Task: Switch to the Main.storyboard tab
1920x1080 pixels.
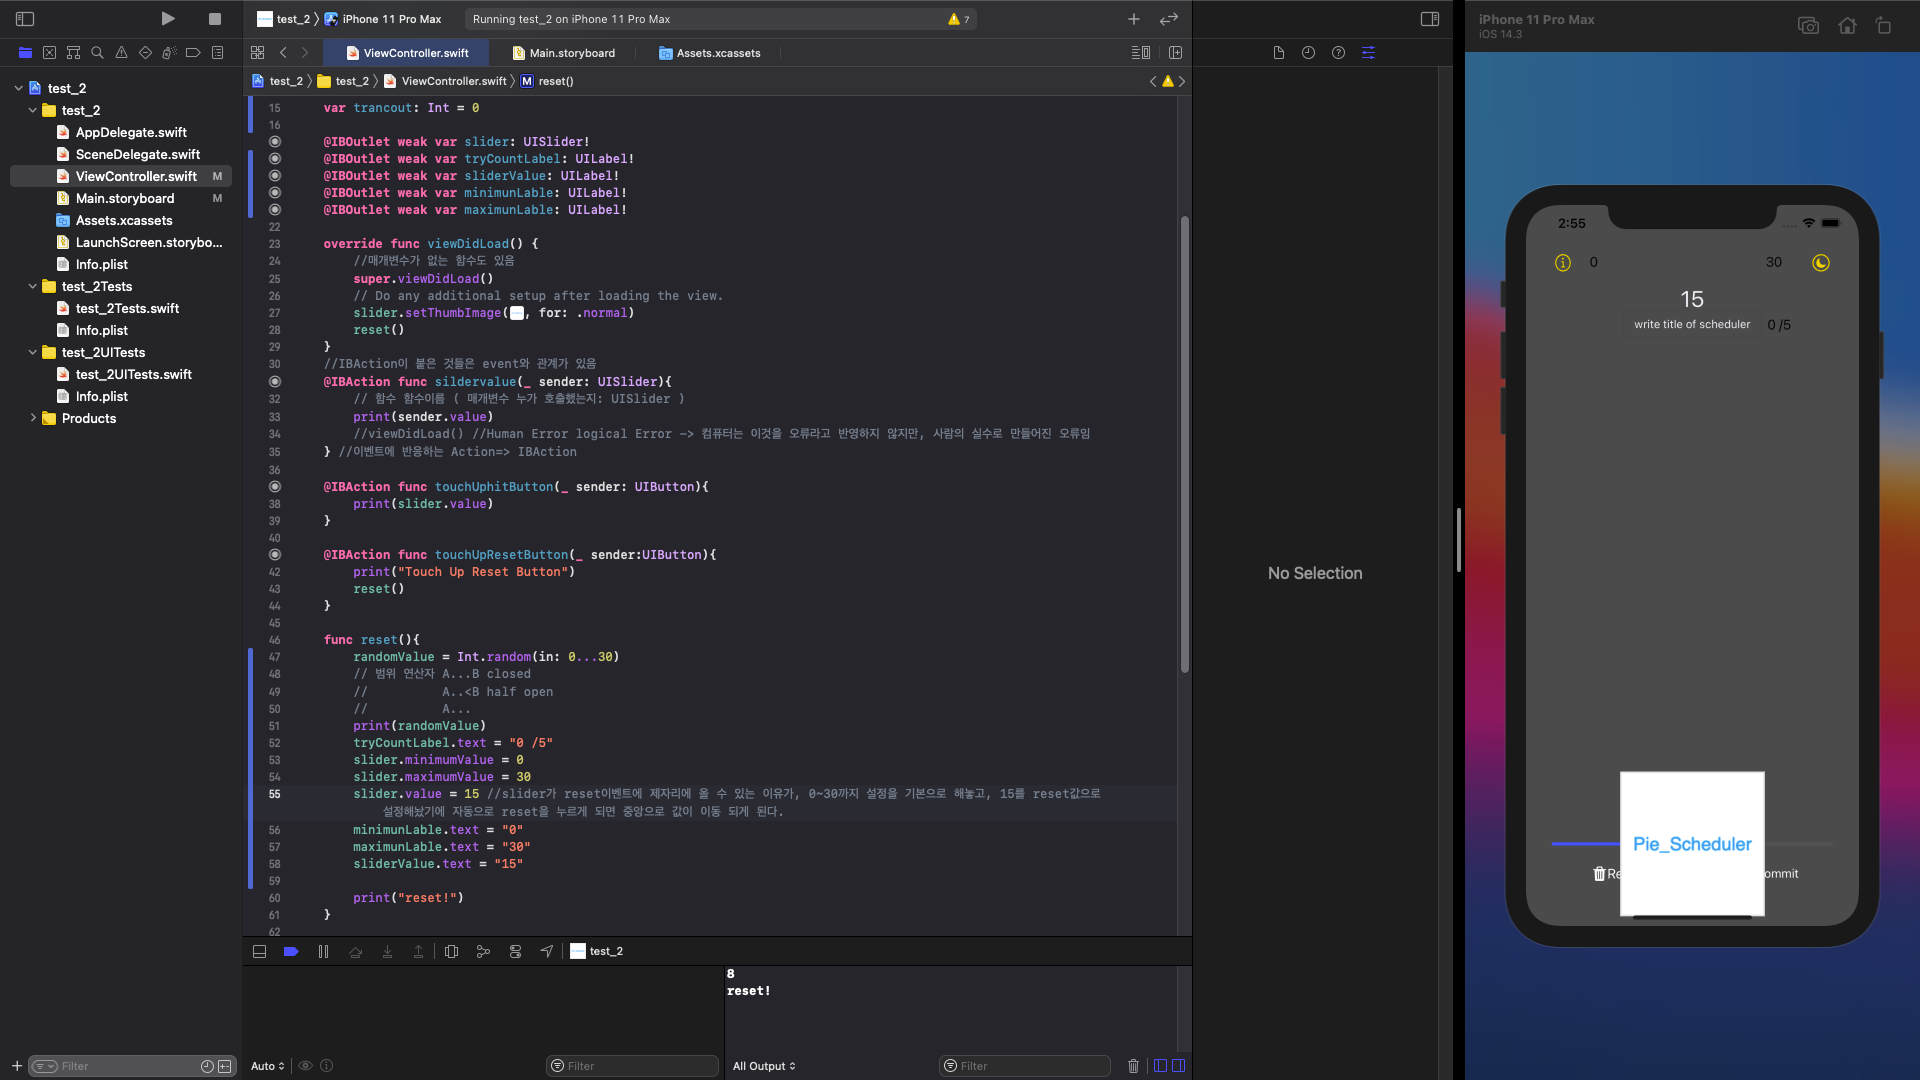Action: [x=572, y=53]
